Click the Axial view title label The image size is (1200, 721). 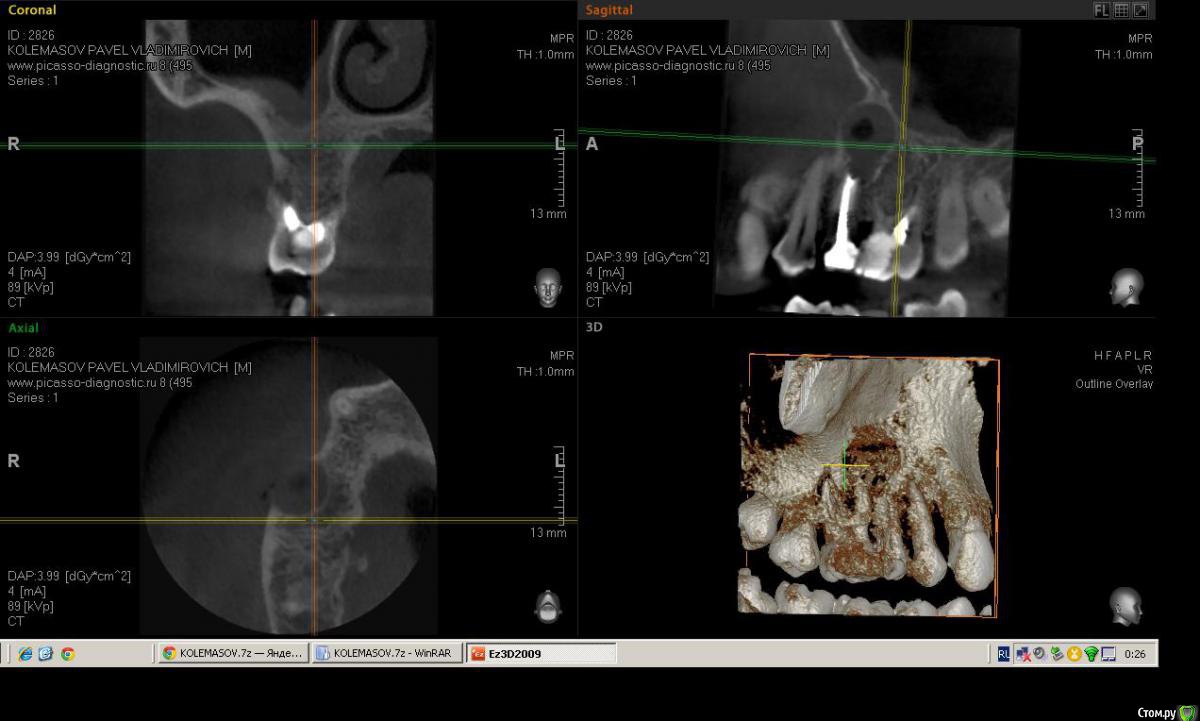(24, 328)
